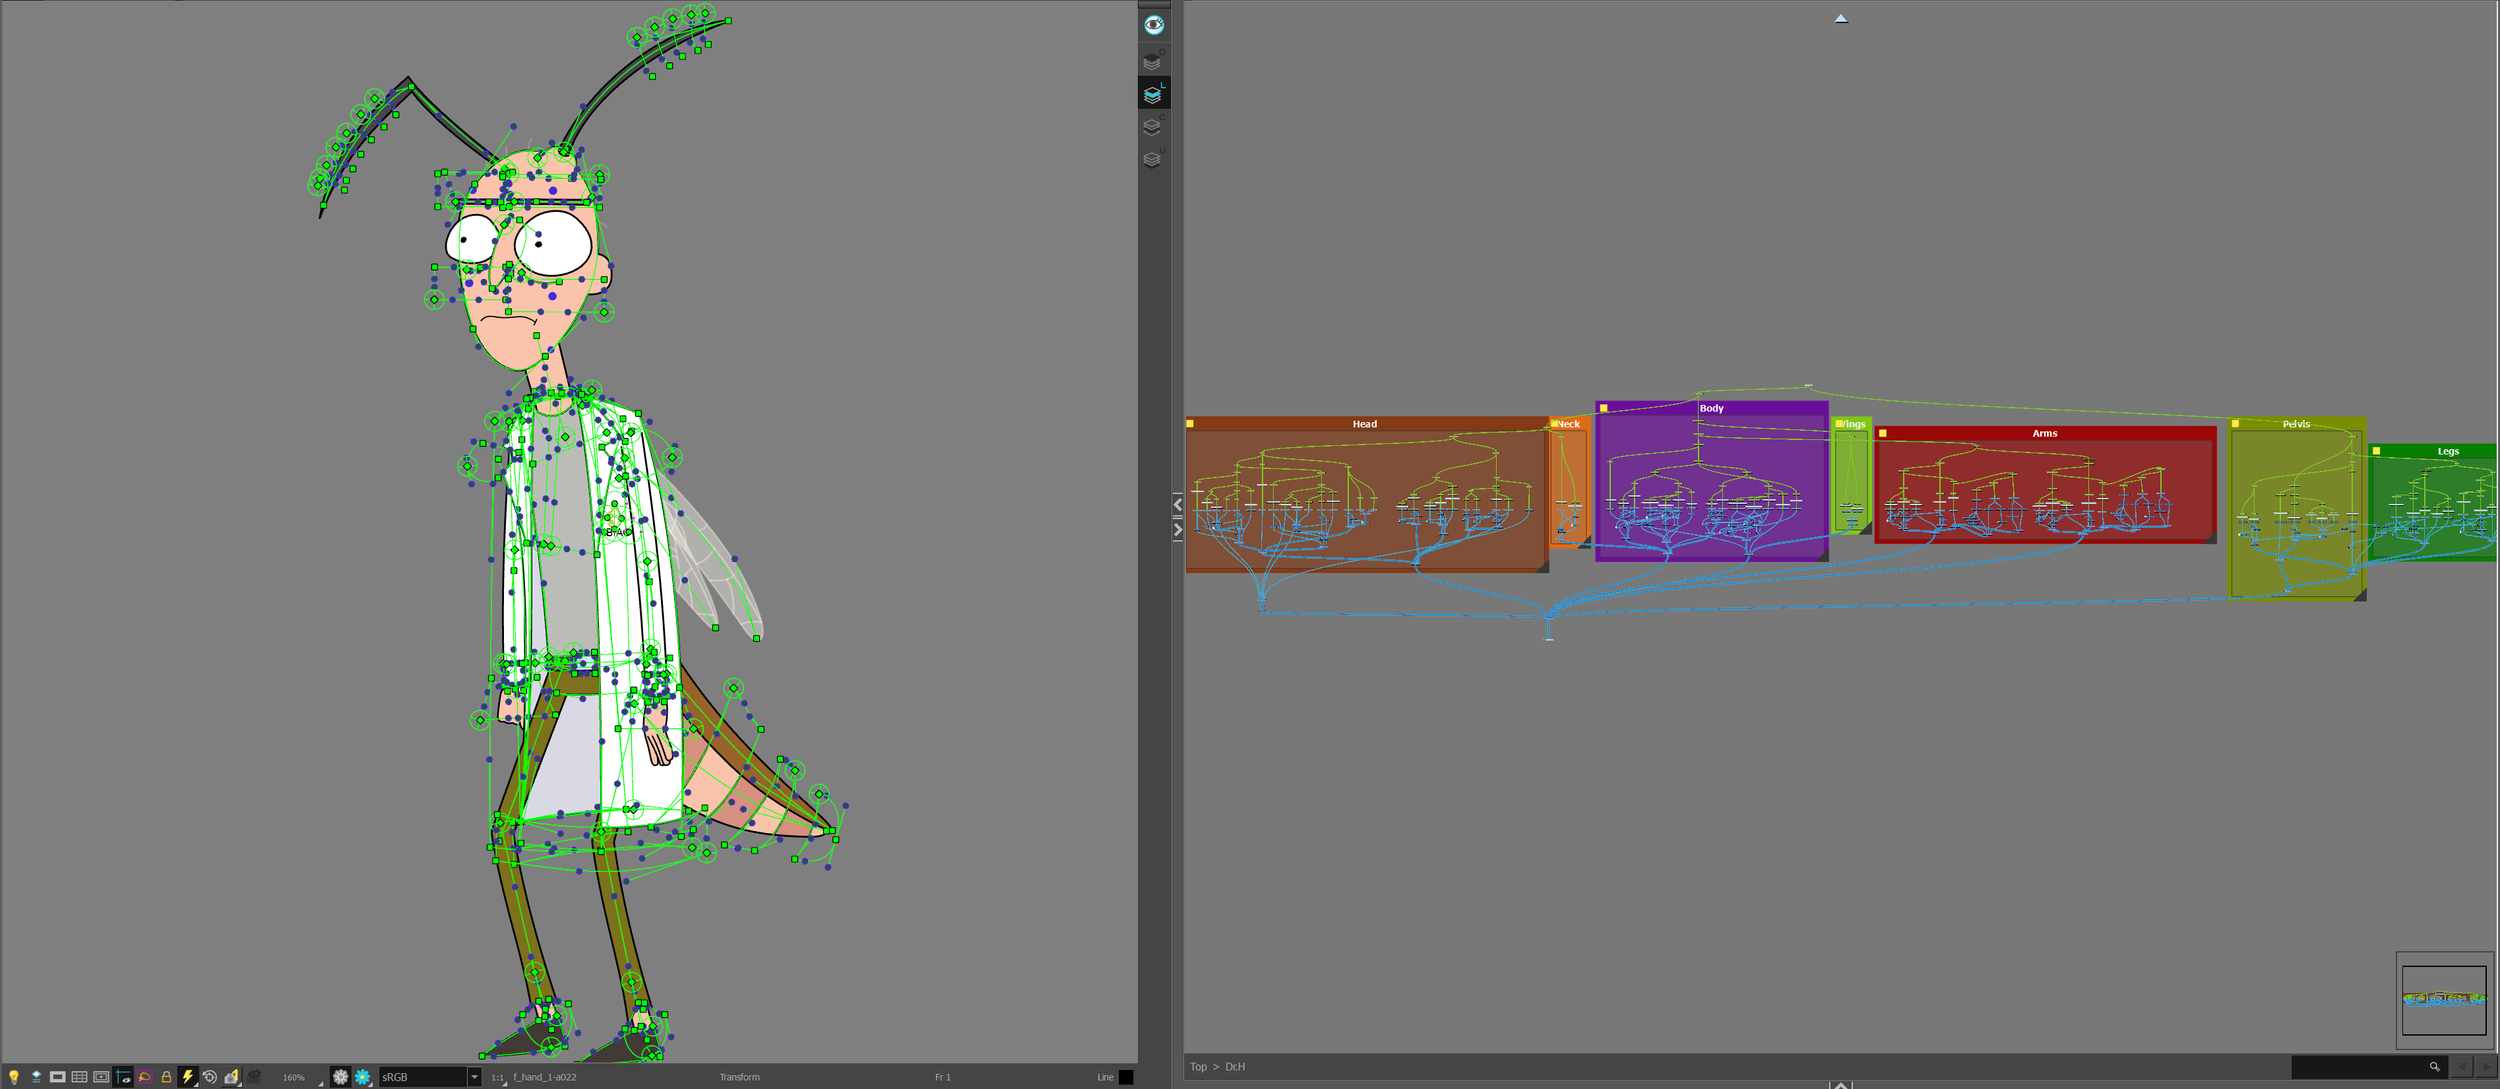Click the sRGB colour space field
Screen dimensions: 2500x1089
point(423,1077)
